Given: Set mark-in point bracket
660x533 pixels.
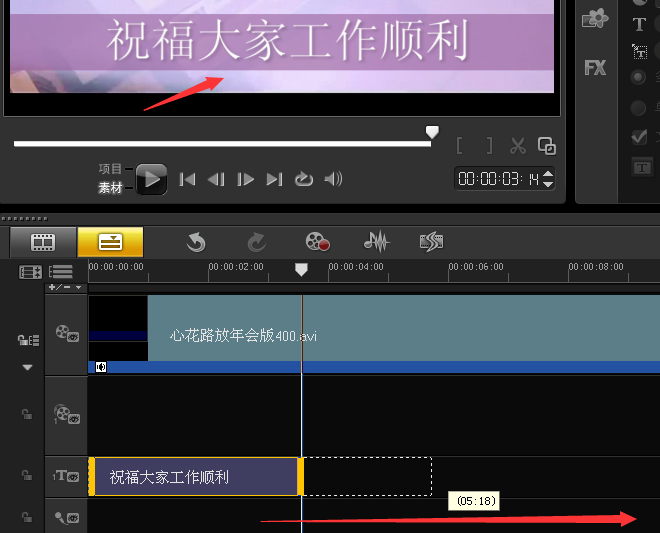Looking at the screenshot, I should coord(460,146).
